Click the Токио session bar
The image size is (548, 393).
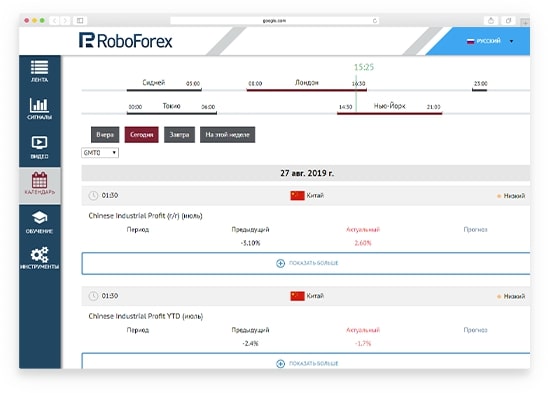[x=172, y=113]
